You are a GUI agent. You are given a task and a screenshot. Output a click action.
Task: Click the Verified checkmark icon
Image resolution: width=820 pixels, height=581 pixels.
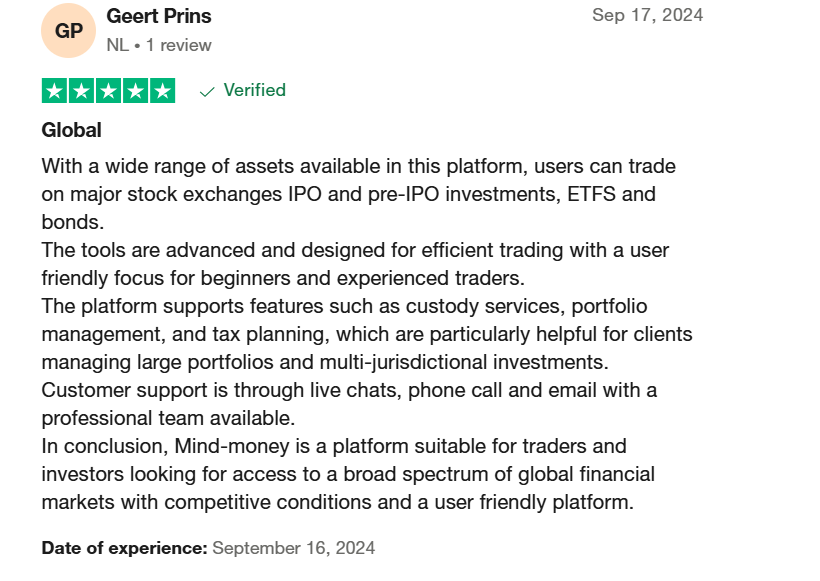point(207,92)
